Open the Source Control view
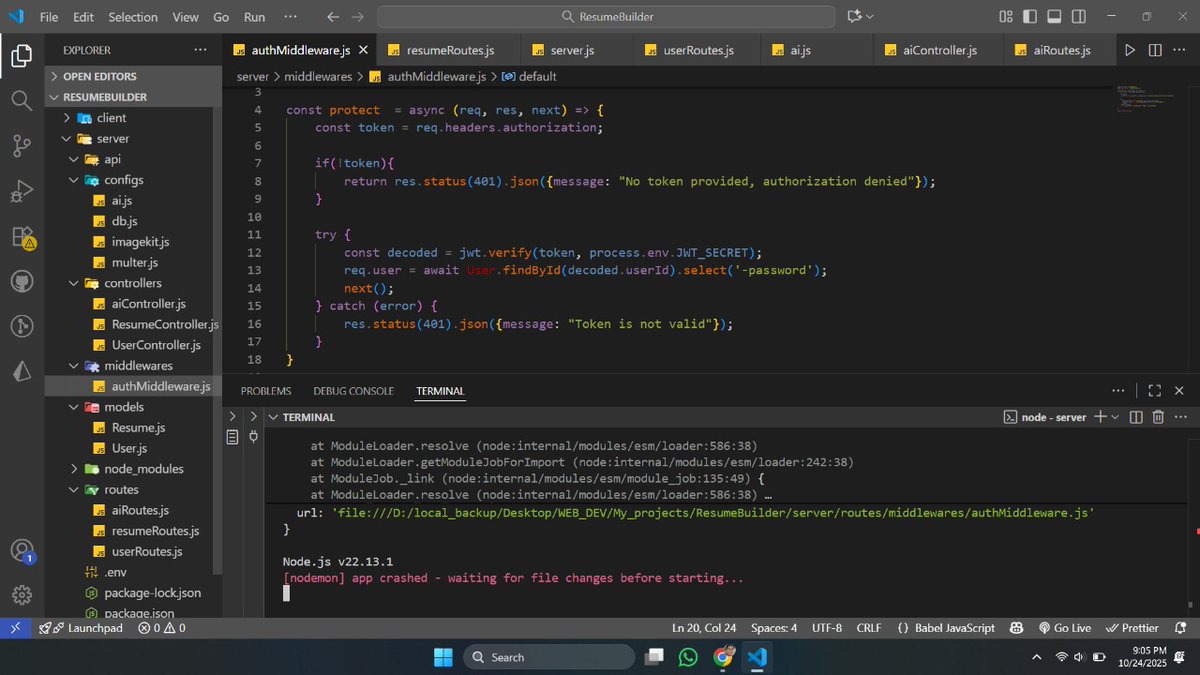 coord(21,146)
